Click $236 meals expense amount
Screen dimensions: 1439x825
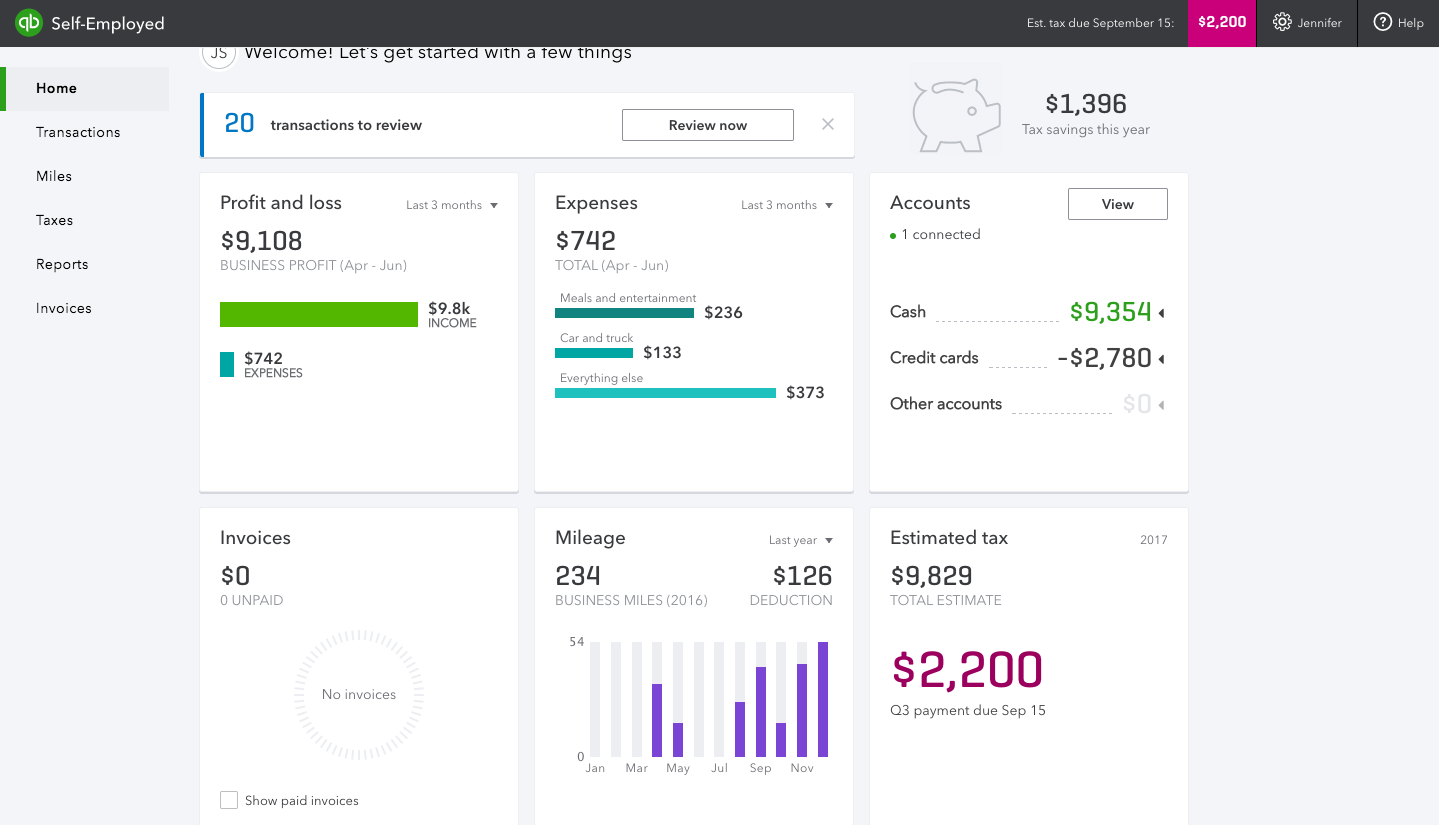(x=723, y=313)
